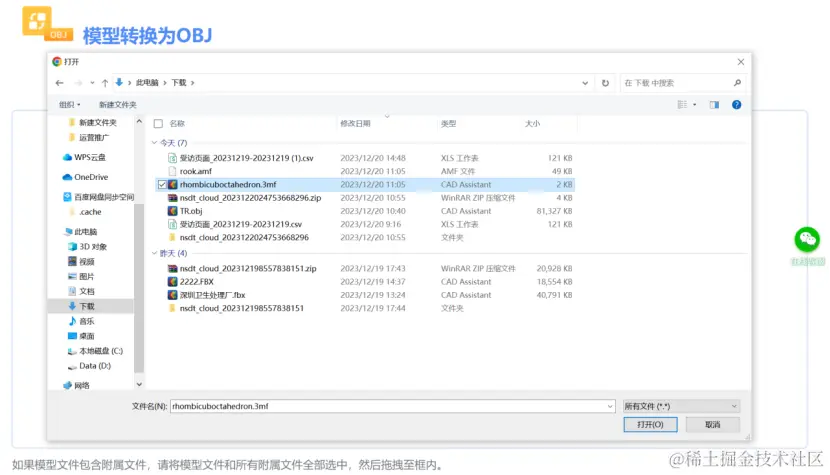Viewport: 830px width, 475px height.
Task: Select folder nsdt_cloud_2023122024753668296
Action: [x=244, y=238]
